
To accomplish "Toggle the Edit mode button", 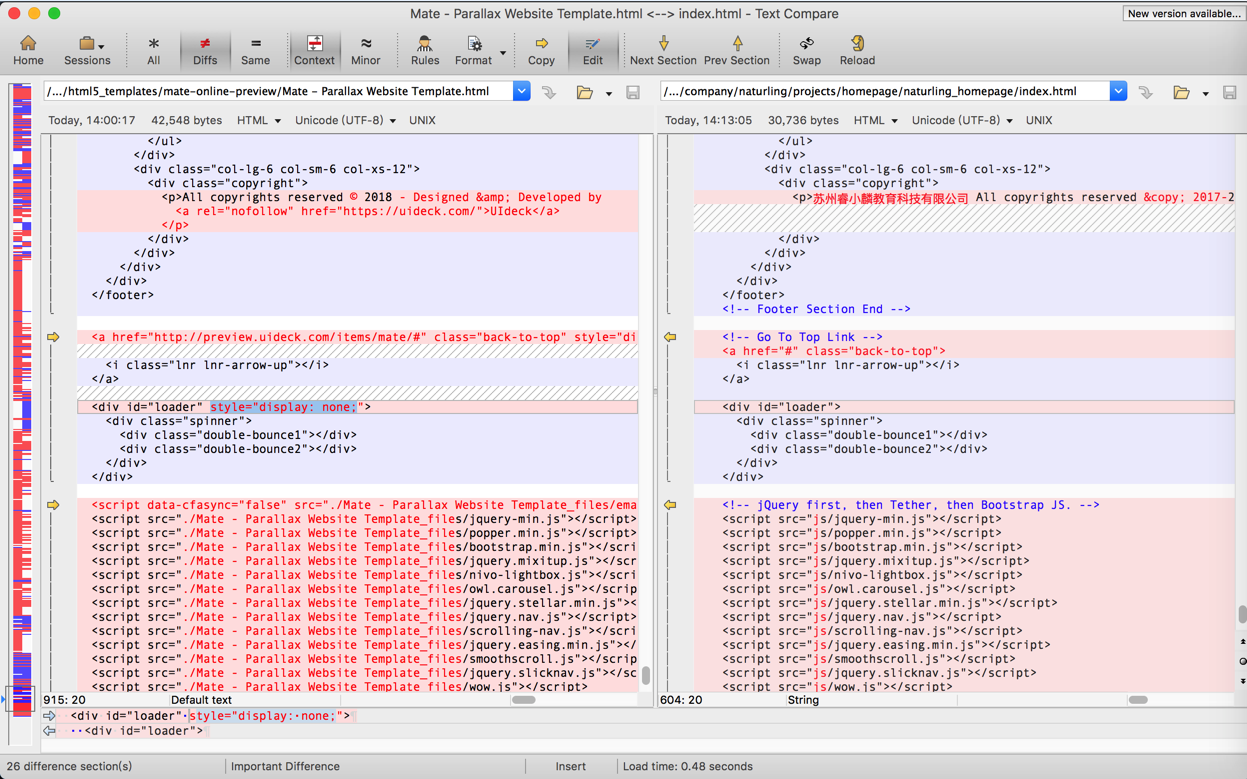I will tap(592, 50).
